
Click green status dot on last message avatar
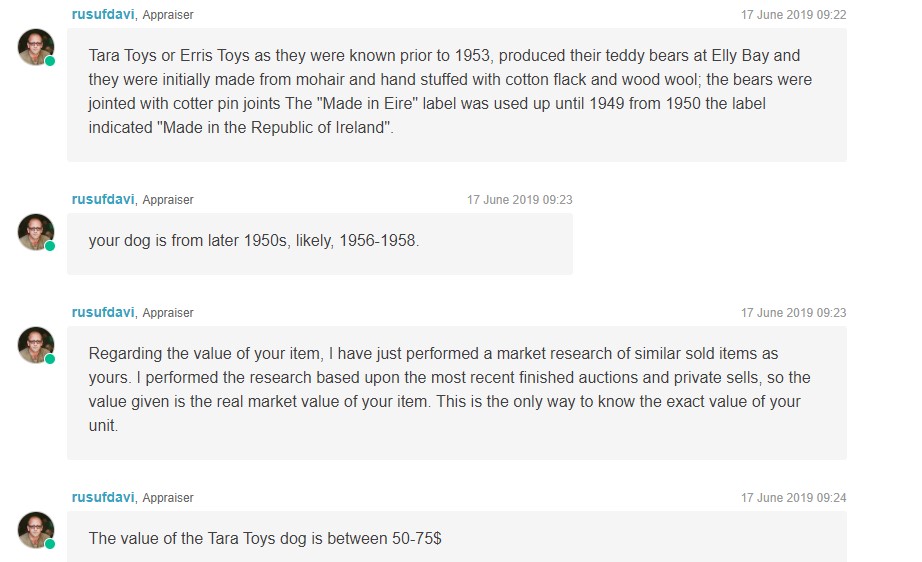point(50,544)
